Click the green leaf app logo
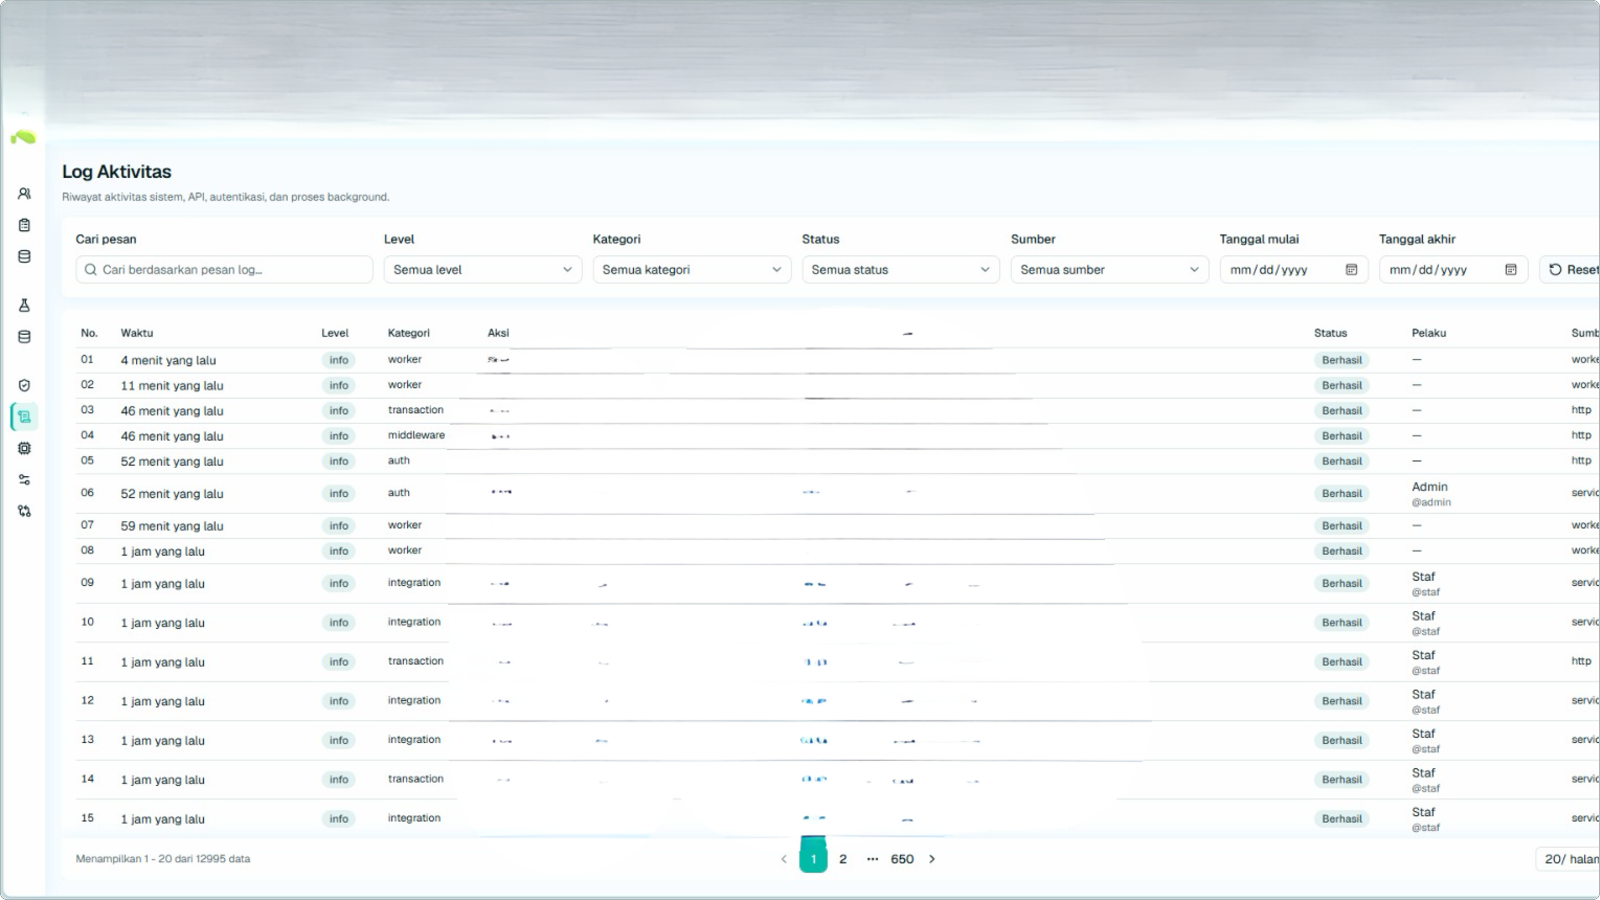Screen dimensions: 1600x900 [23, 137]
